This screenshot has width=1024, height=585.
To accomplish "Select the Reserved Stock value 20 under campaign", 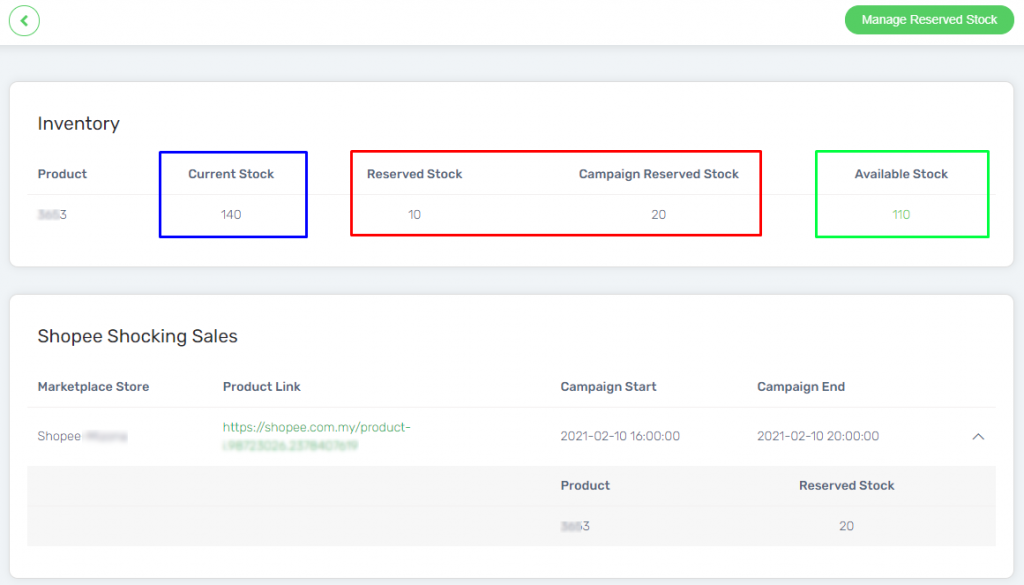I will coord(846,525).
